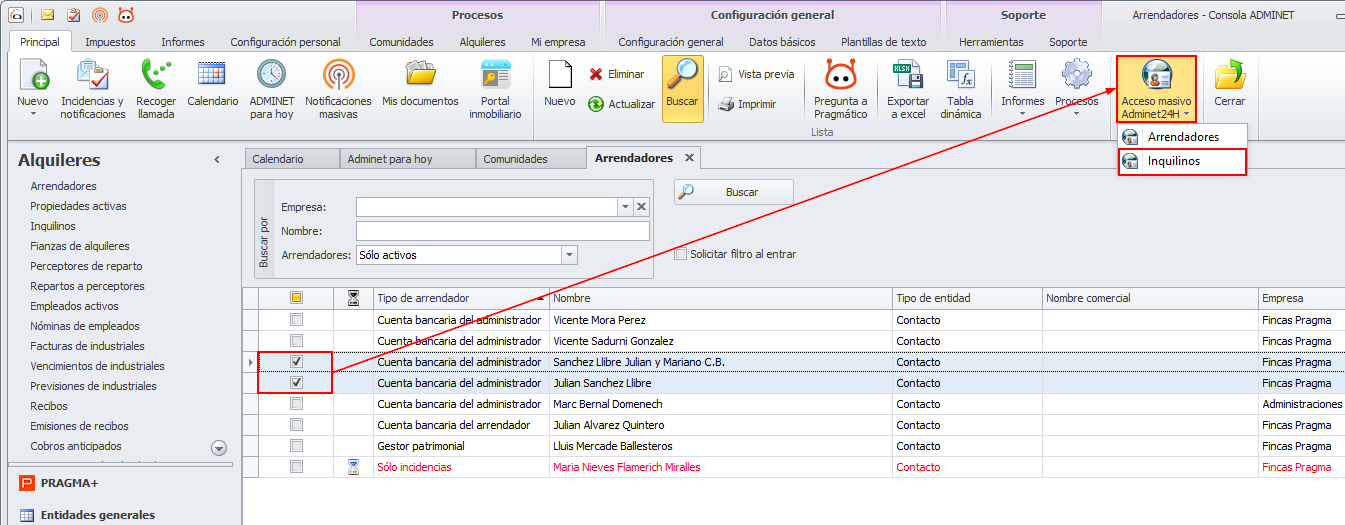1345x525 pixels.
Task: Expand the Empresa dropdown arrow
Action: (x=625, y=207)
